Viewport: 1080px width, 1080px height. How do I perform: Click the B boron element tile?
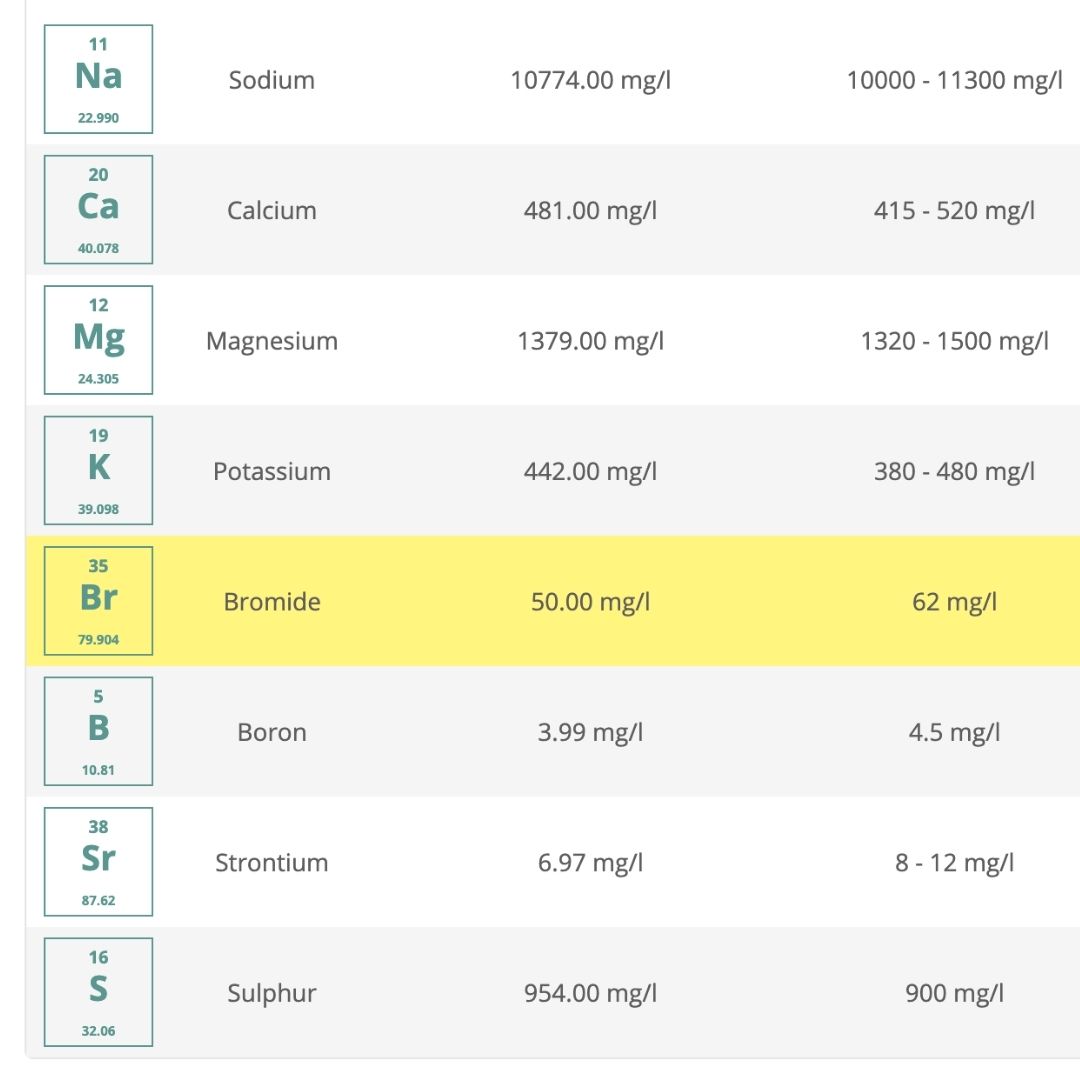pos(98,732)
